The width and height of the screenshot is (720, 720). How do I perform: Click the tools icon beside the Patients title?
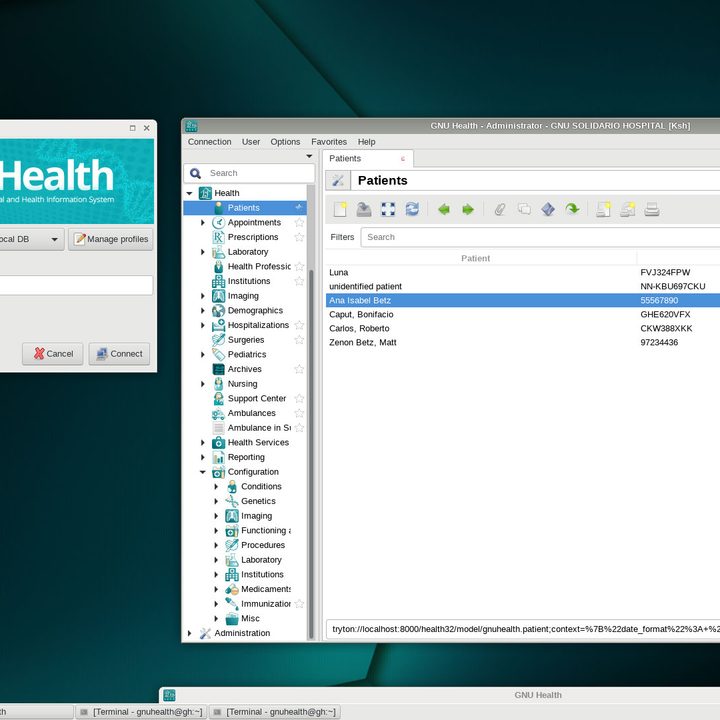point(338,180)
